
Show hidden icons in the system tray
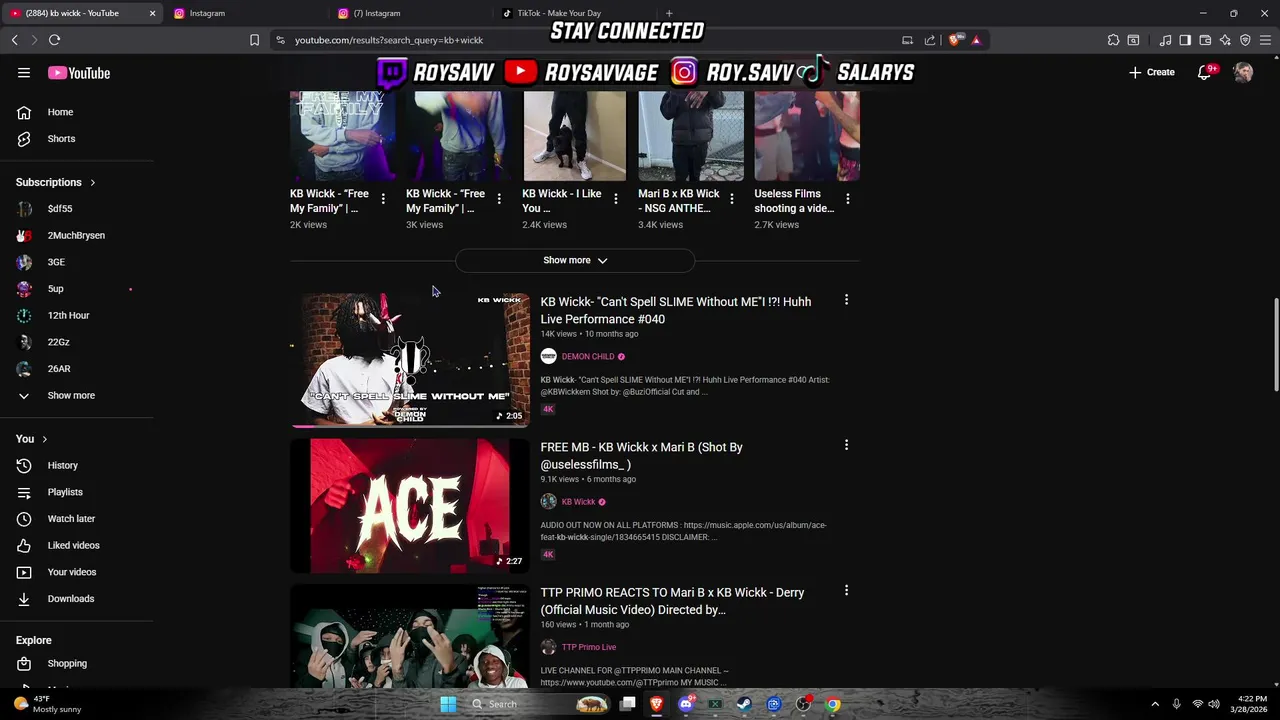click(x=1155, y=704)
